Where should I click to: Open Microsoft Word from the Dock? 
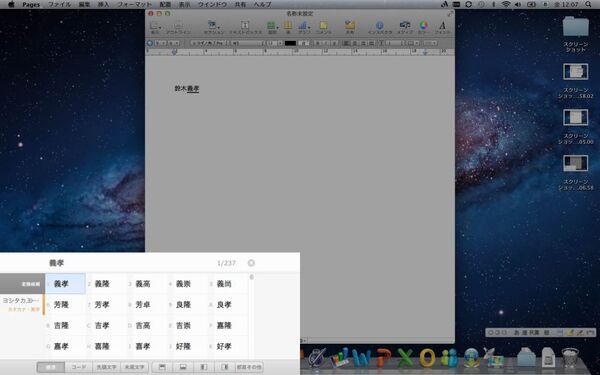pyautogui.click(x=361, y=357)
